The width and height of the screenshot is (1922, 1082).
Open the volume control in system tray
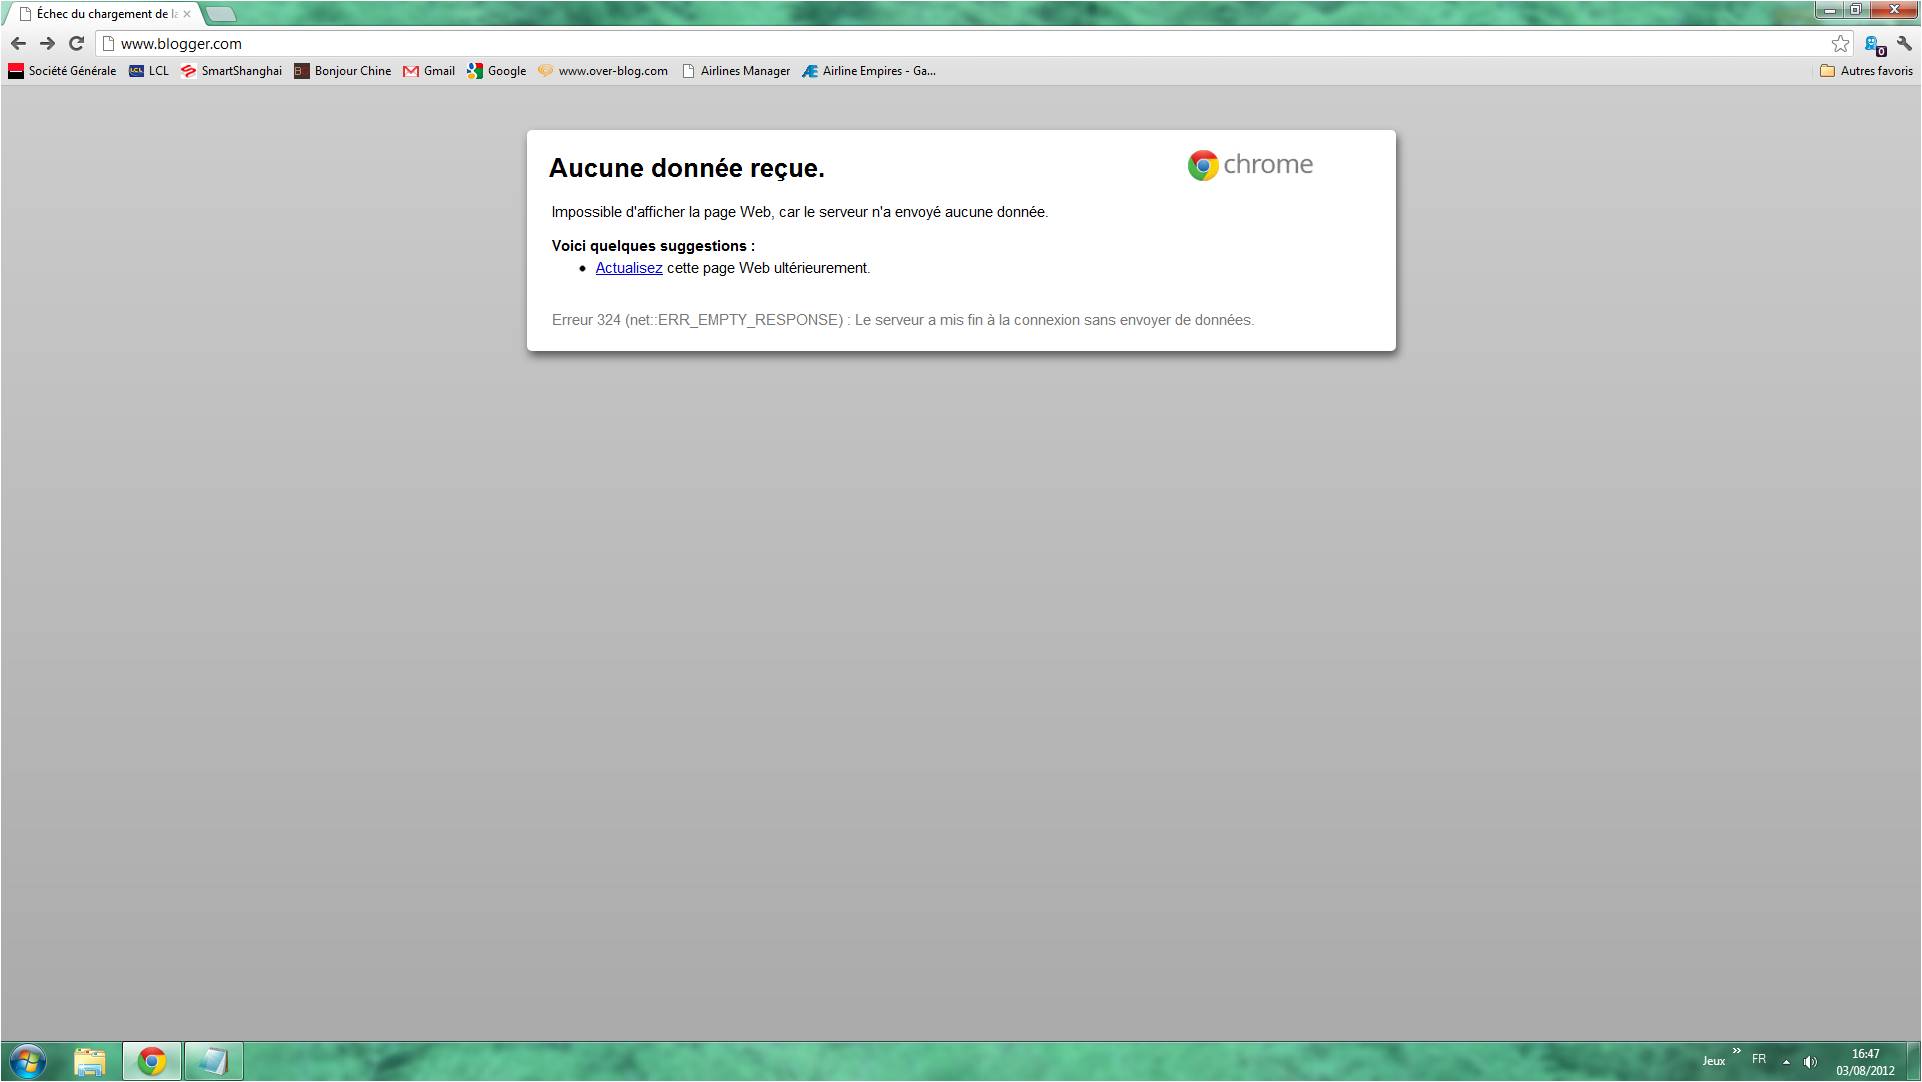[1810, 1062]
